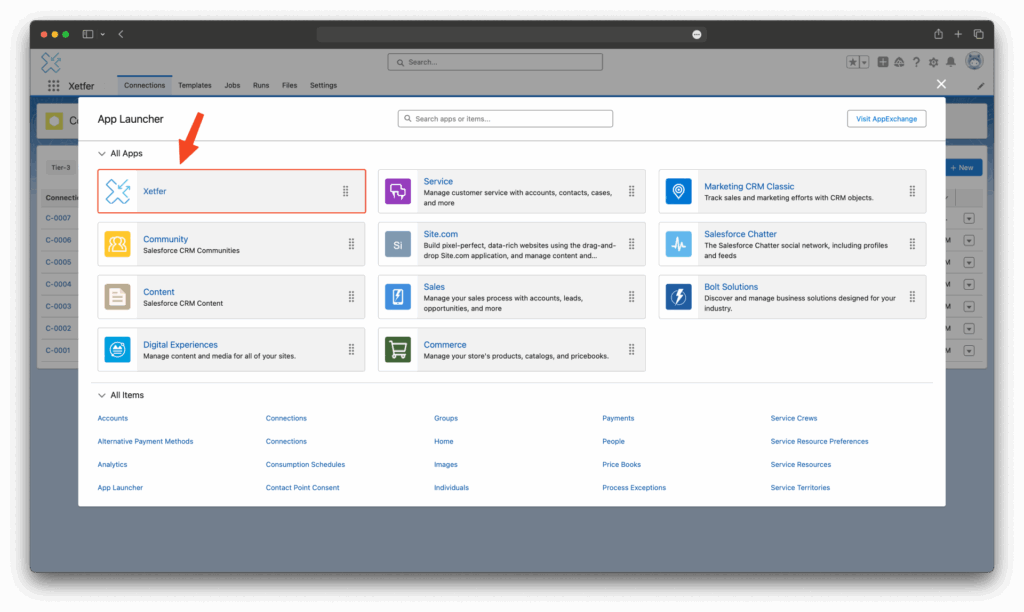Switch to the Templates tab
Image resolution: width=1024 pixels, height=612 pixels.
pyautogui.click(x=195, y=86)
